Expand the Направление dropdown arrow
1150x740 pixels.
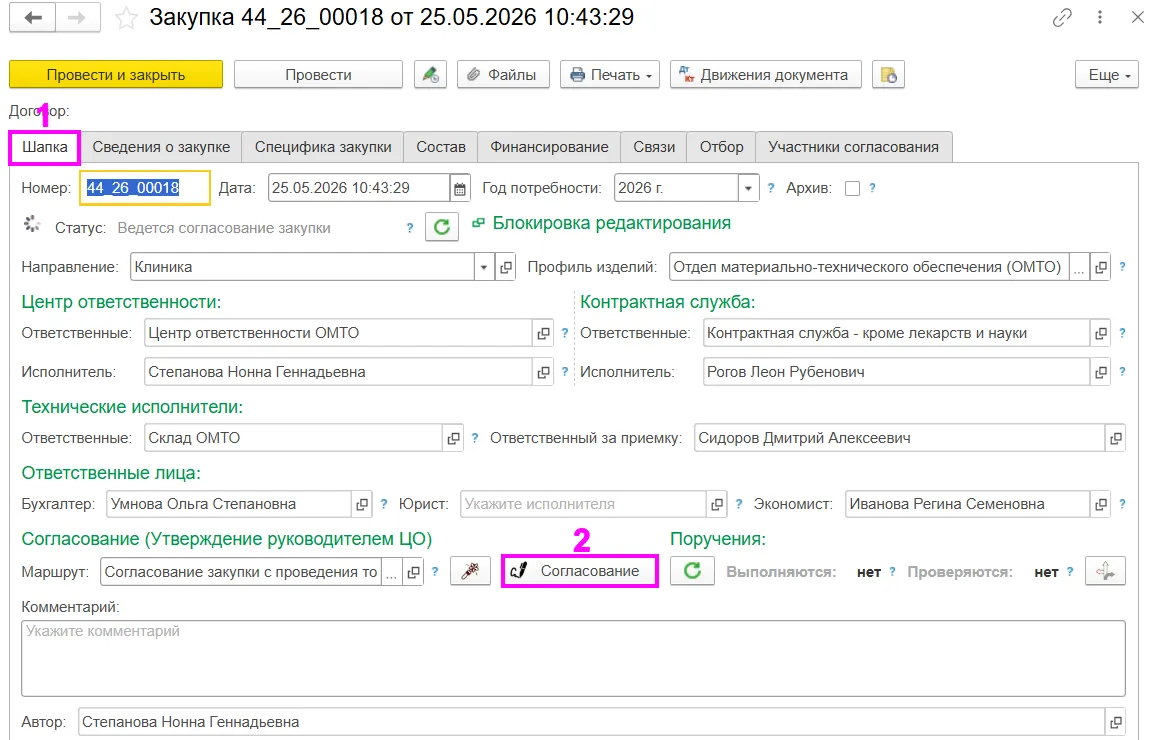tap(484, 268)
